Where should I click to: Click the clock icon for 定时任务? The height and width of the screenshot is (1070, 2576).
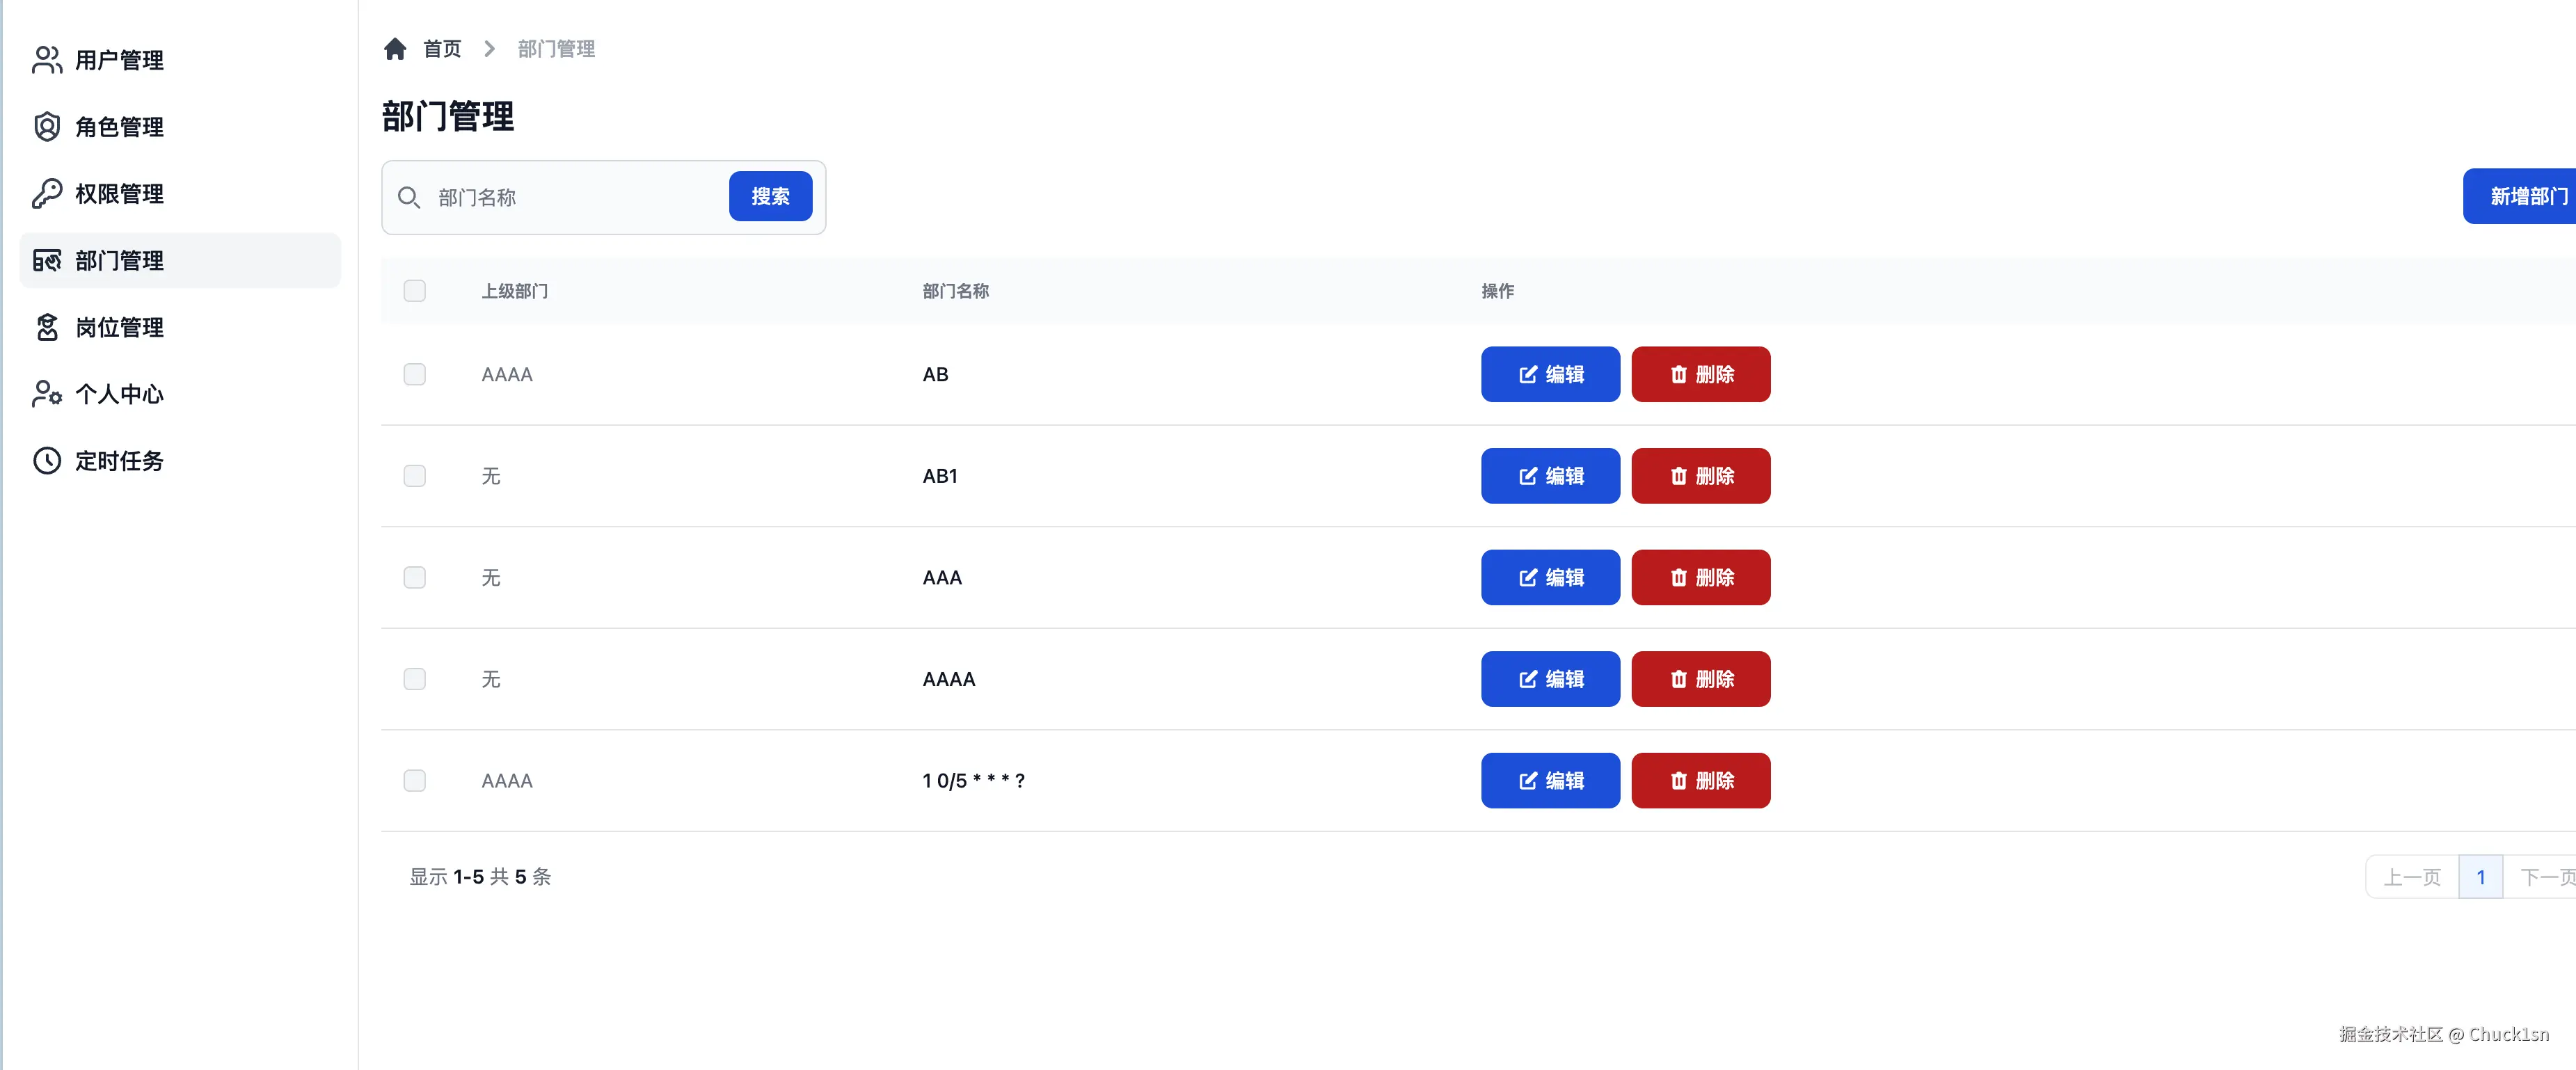[x=46, y=461]
